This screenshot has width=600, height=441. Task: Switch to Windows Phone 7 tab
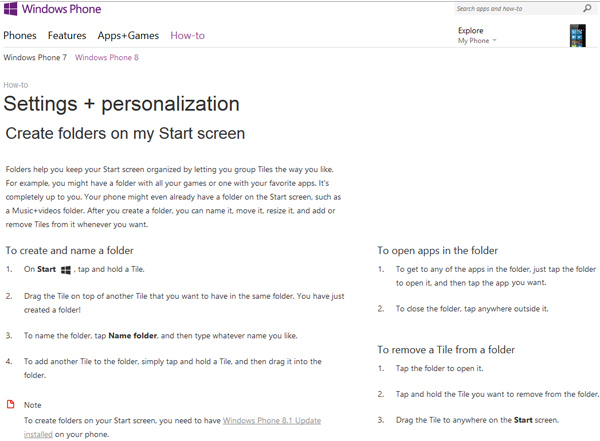coord(35,57)
